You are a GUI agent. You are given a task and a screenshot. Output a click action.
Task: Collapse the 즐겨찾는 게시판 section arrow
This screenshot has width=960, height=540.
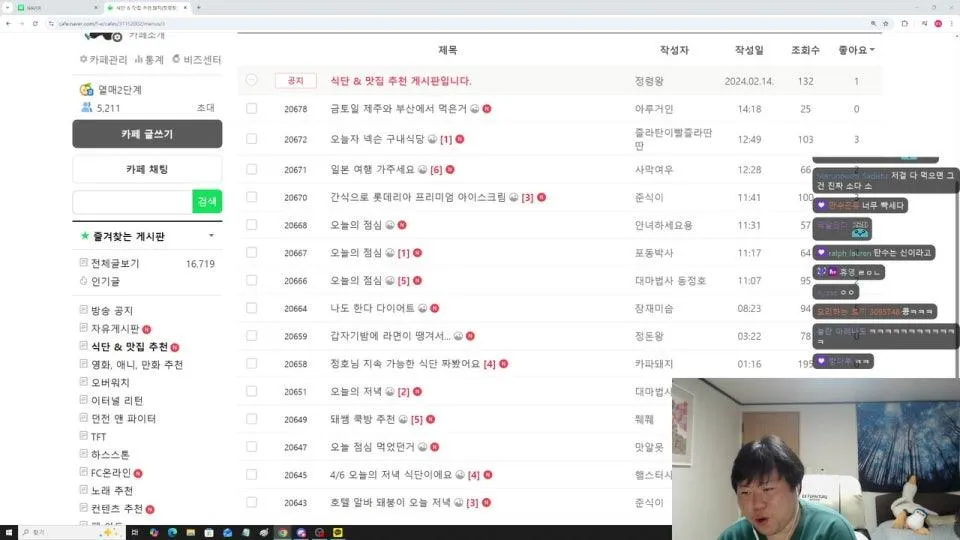tap(211, 236)
